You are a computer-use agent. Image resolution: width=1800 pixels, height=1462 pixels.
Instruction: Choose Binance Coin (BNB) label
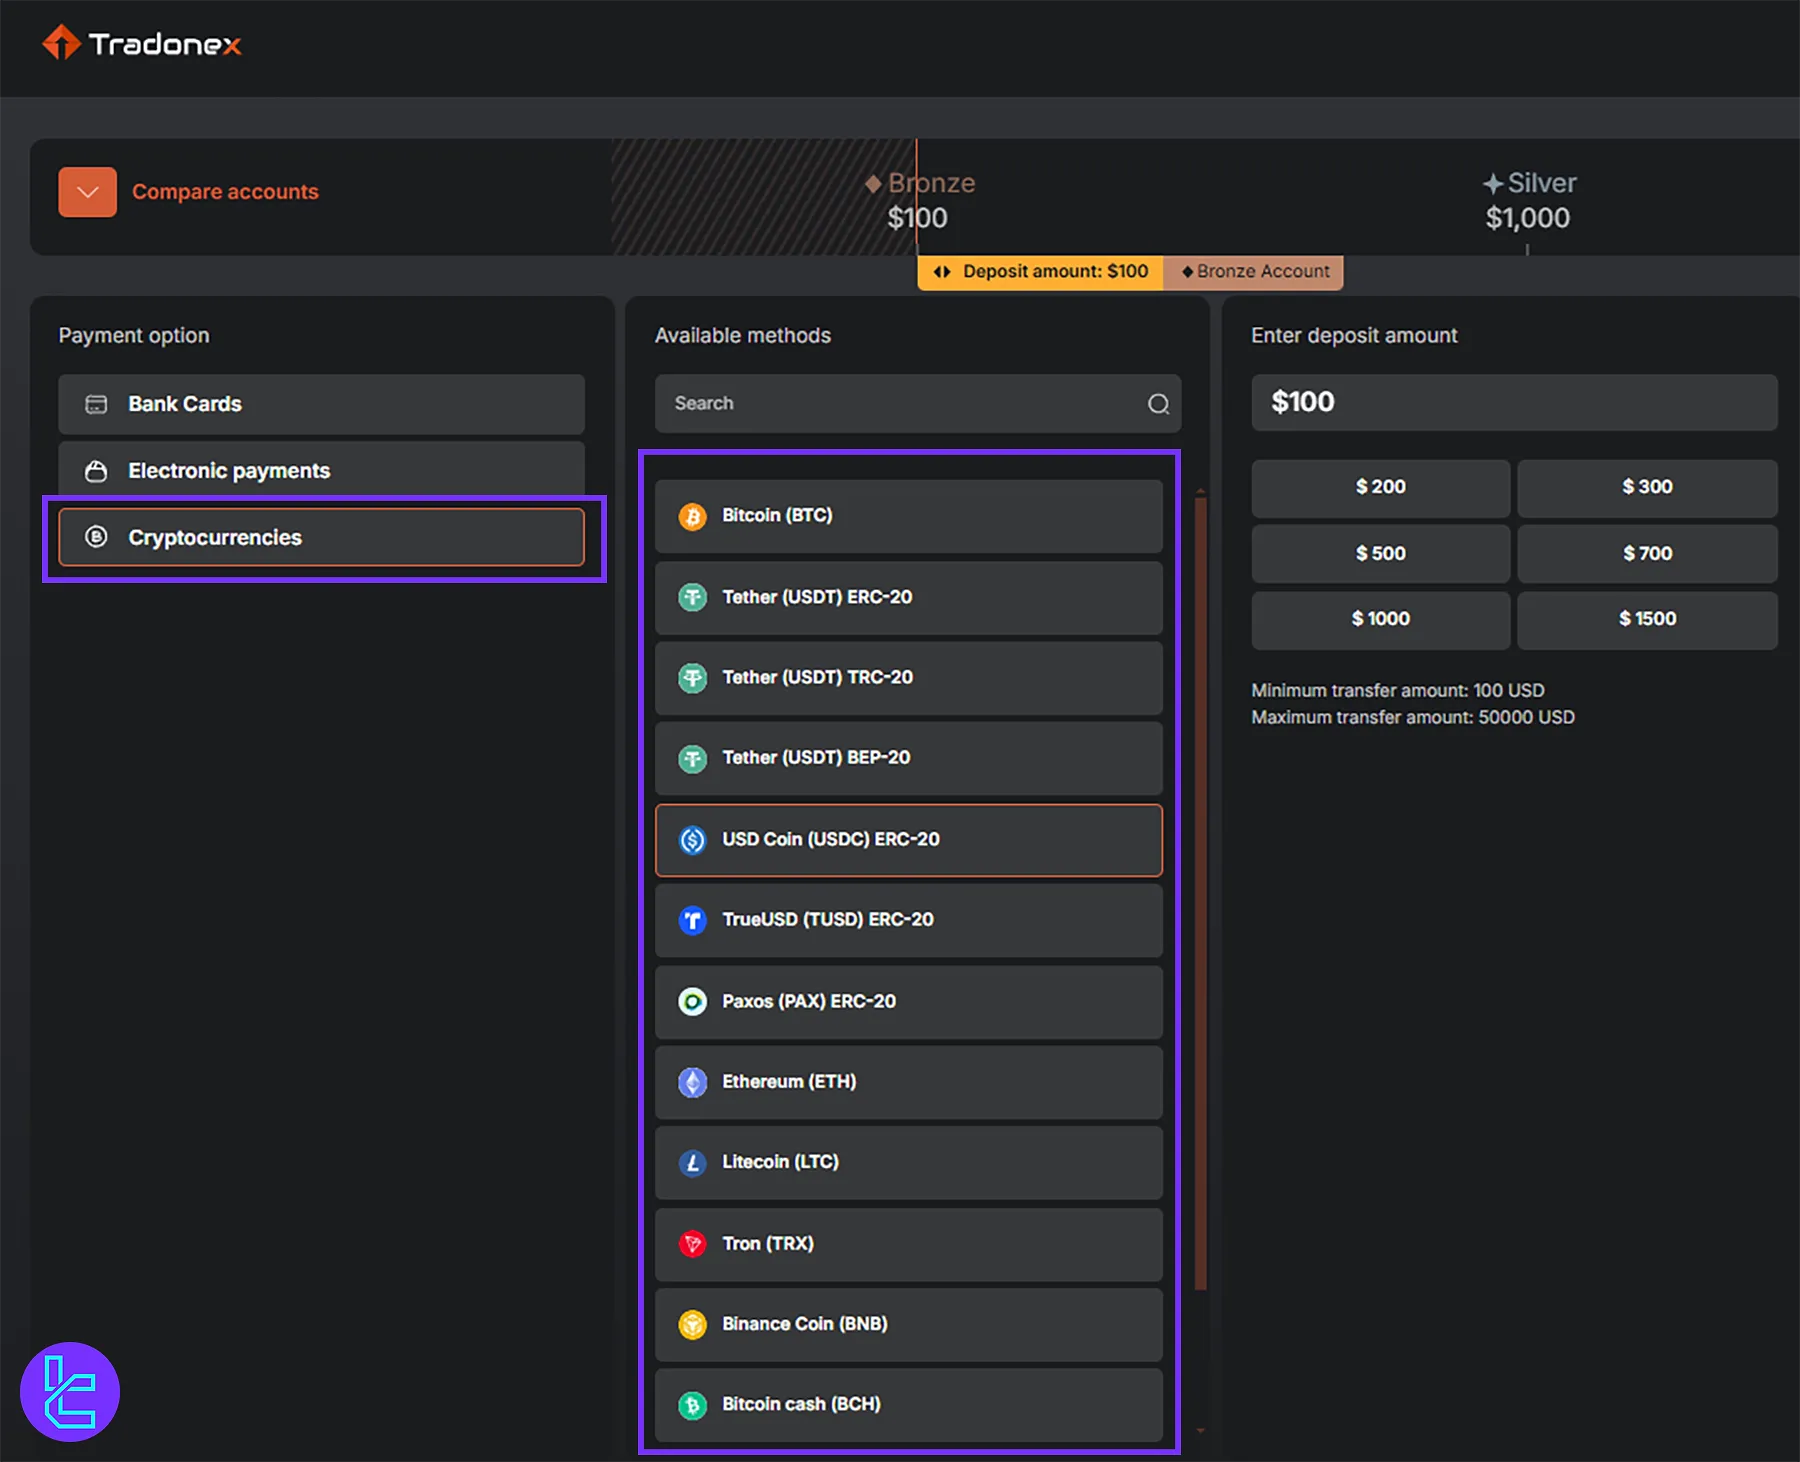pyautogui.click(x=805, y=1323)
